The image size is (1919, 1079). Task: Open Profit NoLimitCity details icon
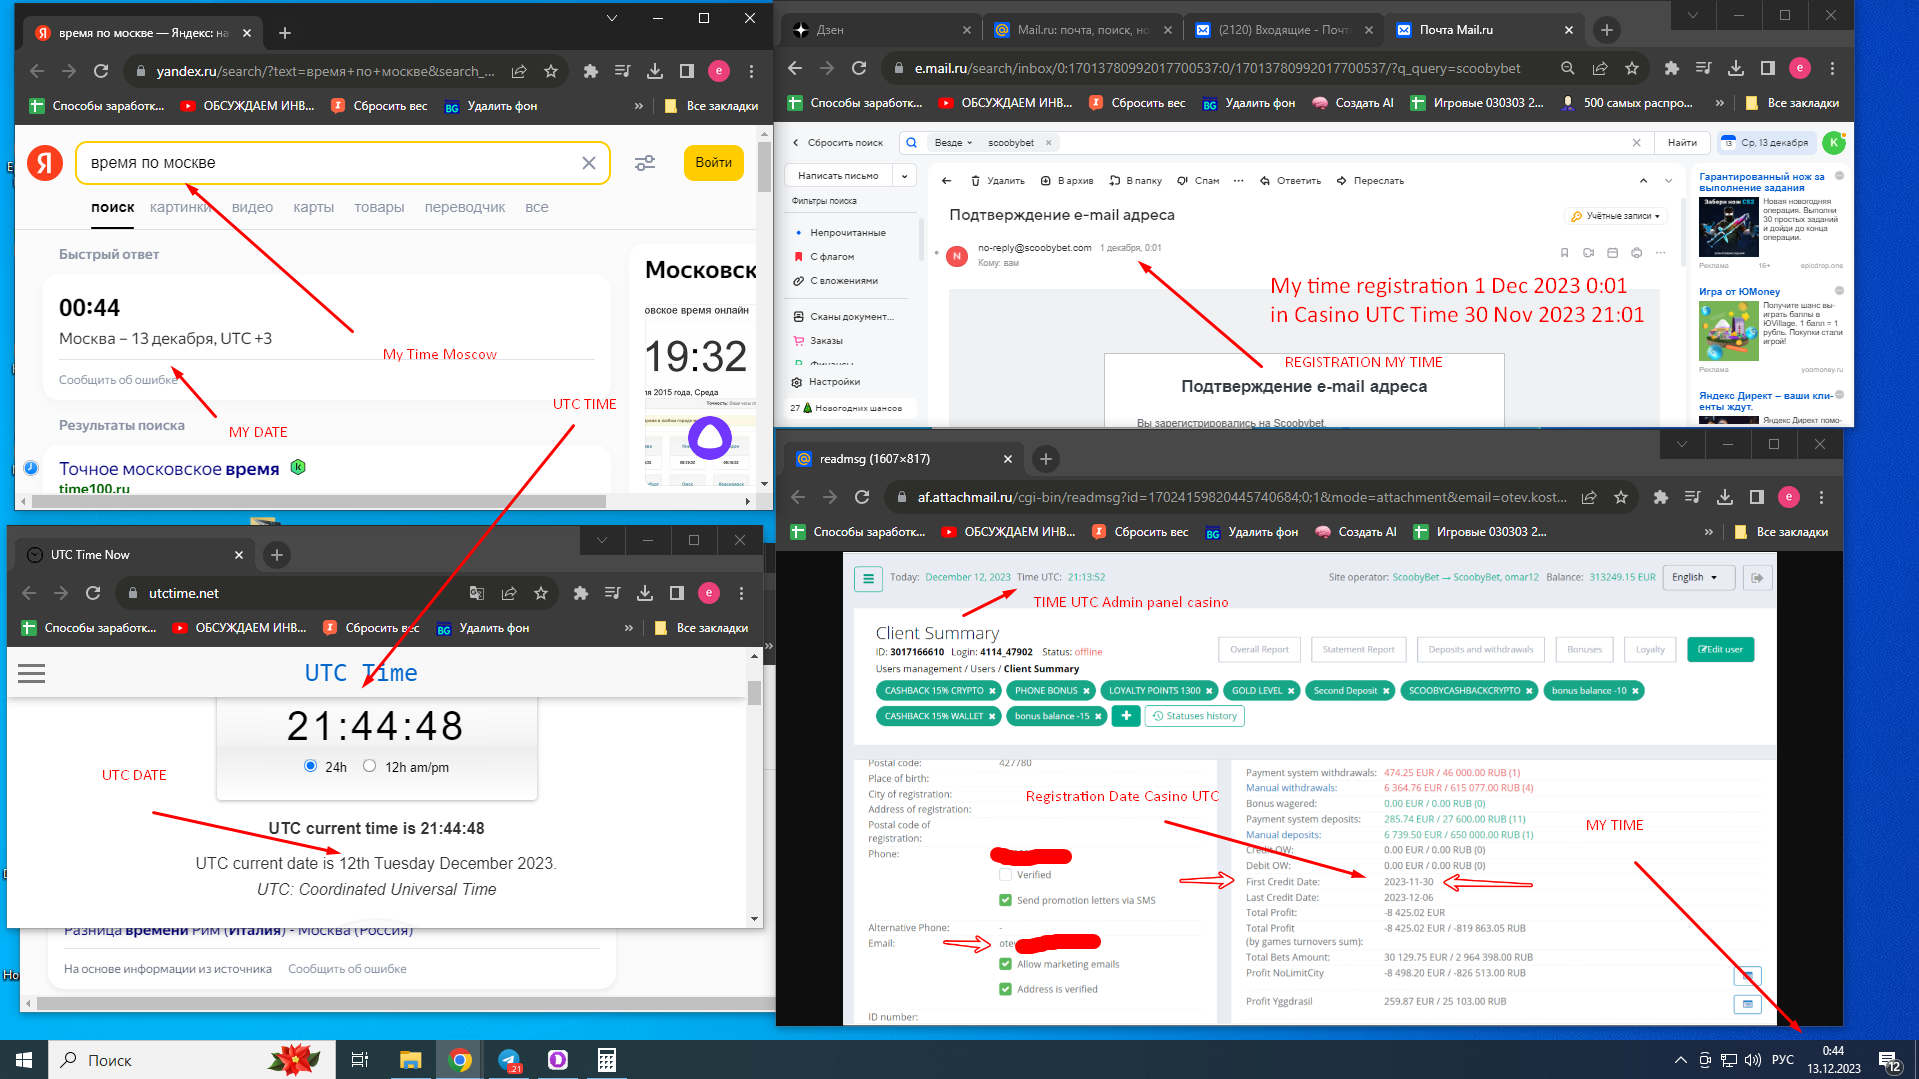coord(1747,975)
